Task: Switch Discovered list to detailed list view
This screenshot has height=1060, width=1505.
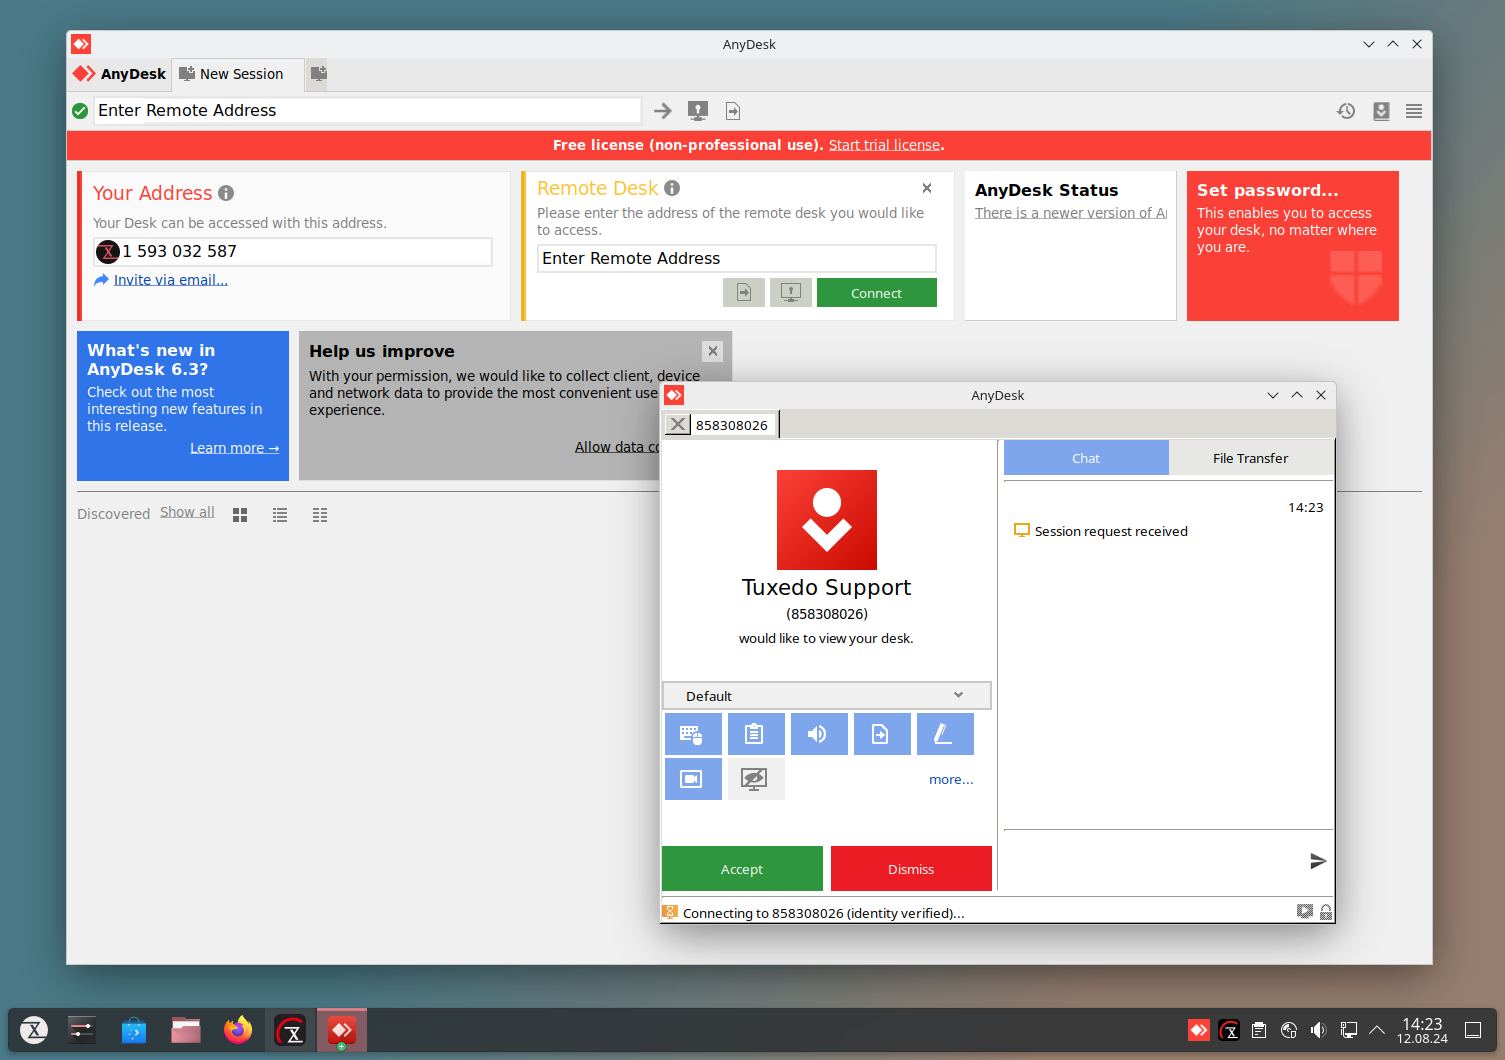Action: [320, 515]
